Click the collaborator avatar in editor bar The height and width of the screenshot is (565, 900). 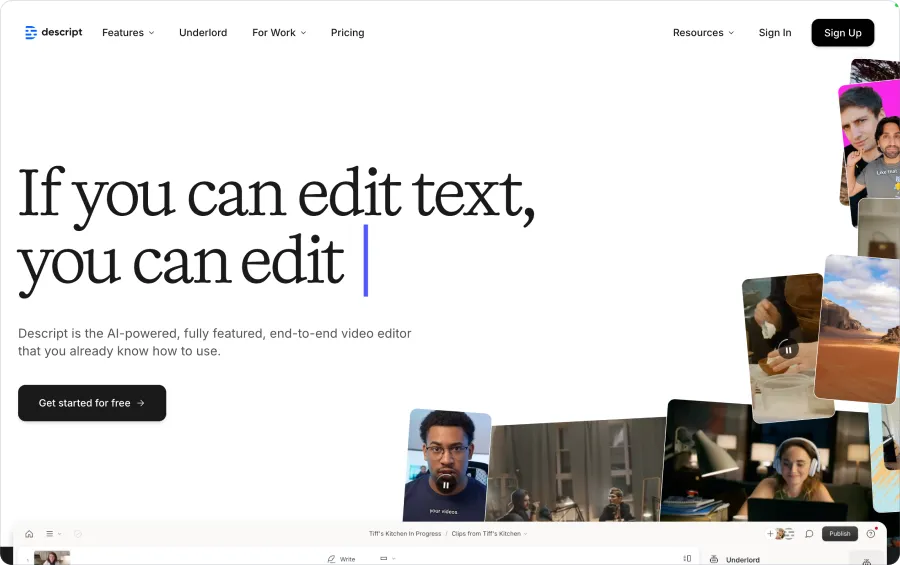[x=781, y=534]
